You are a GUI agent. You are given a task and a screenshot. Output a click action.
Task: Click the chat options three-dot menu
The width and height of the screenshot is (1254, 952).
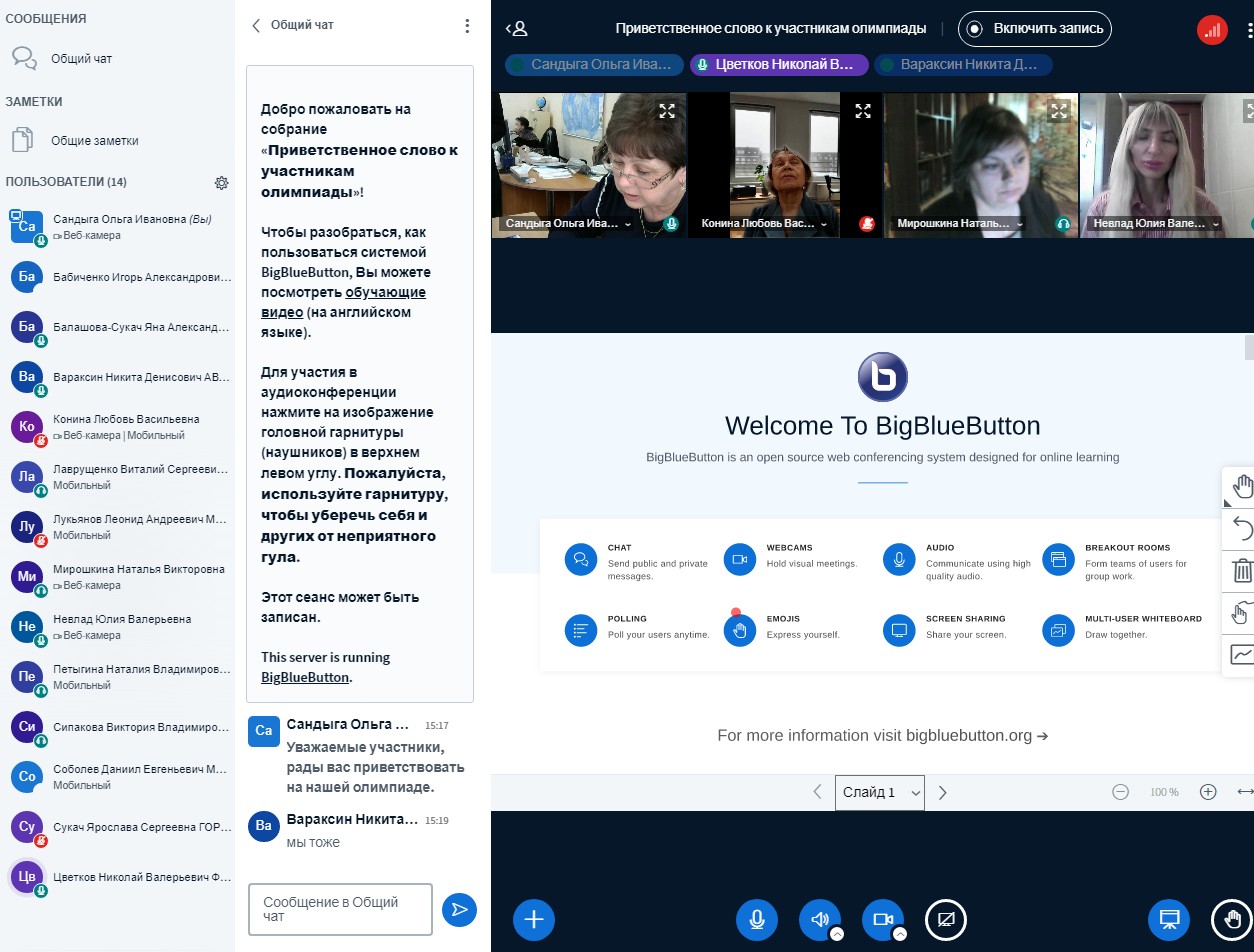point(467,26)
